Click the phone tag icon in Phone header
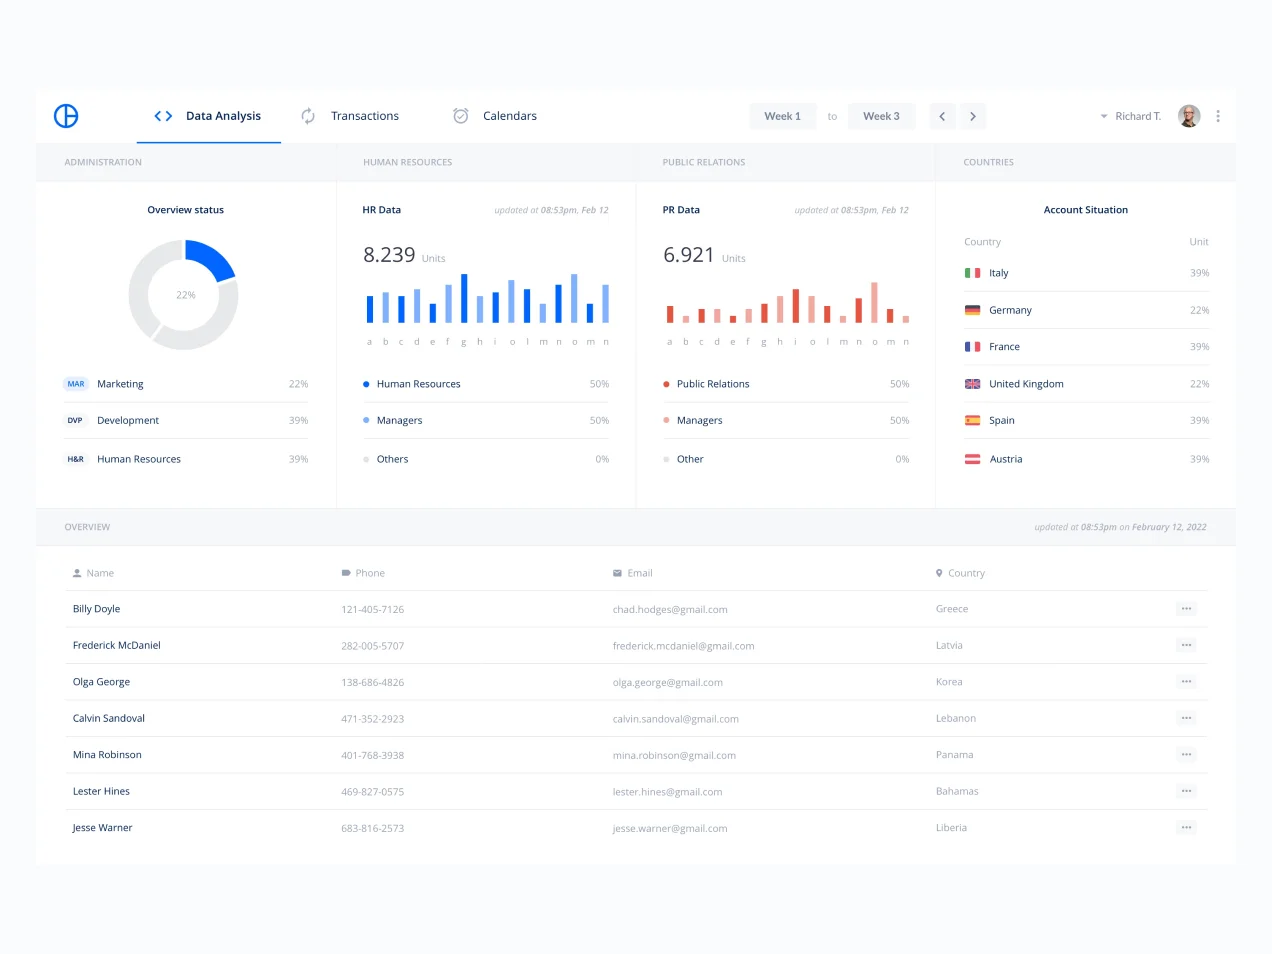1272x954 pixels. pos(346,573)
